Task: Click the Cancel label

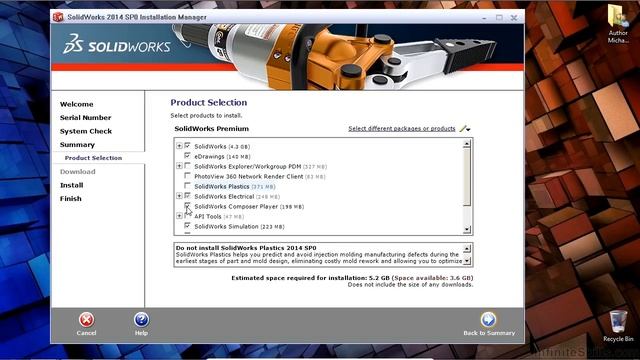Action: click(x=86, y=333)
